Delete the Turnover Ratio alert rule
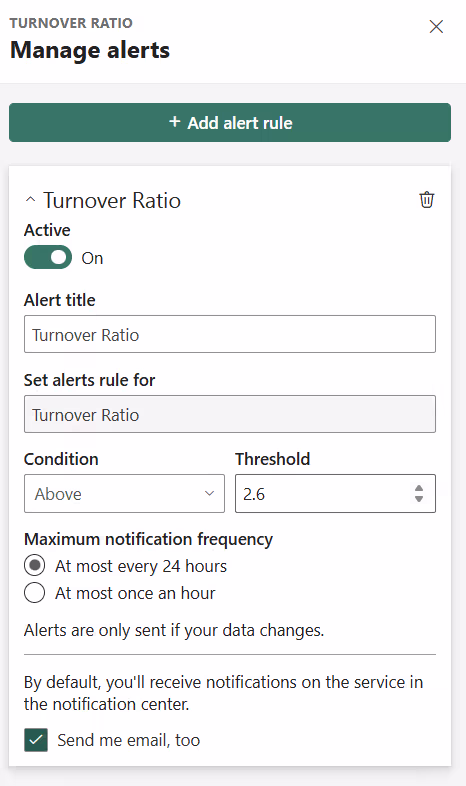The image size is (466, 786). (x=426, y=200)
